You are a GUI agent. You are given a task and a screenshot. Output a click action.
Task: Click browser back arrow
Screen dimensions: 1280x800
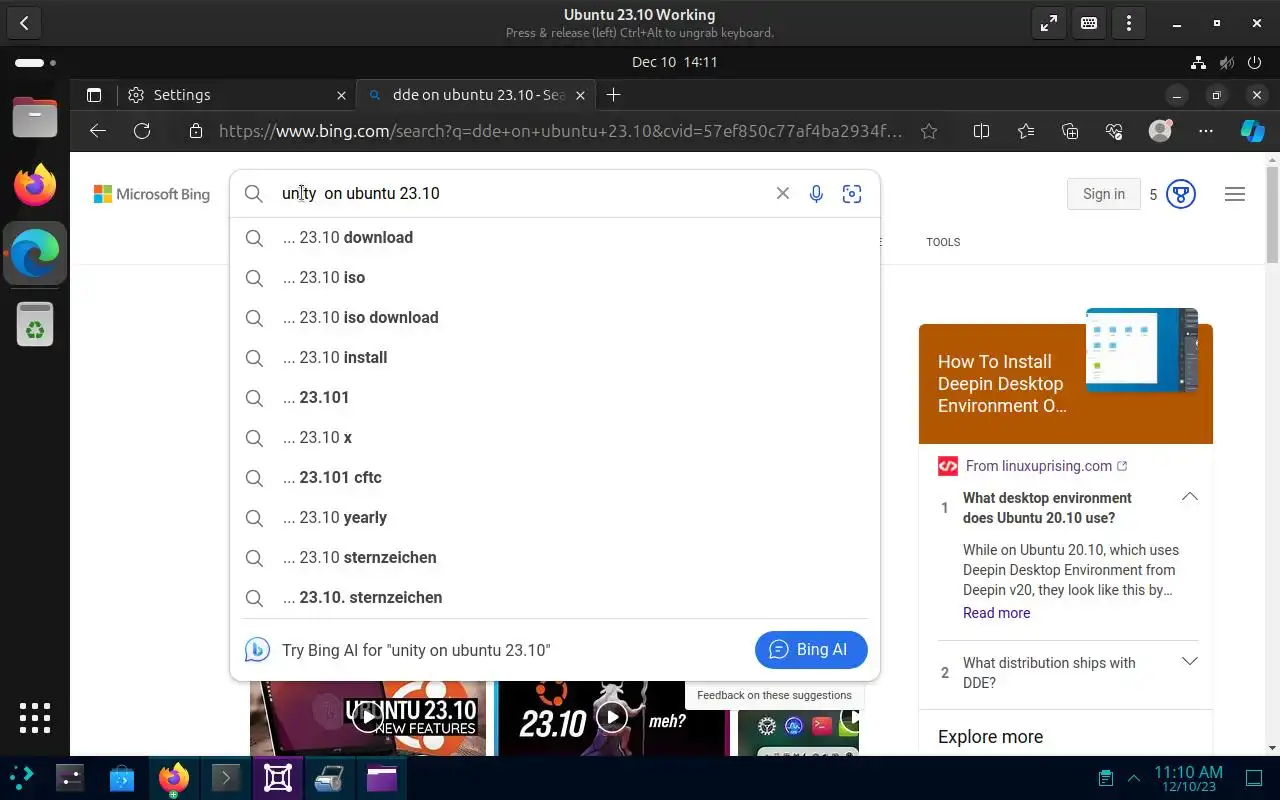tap(97, 131)
